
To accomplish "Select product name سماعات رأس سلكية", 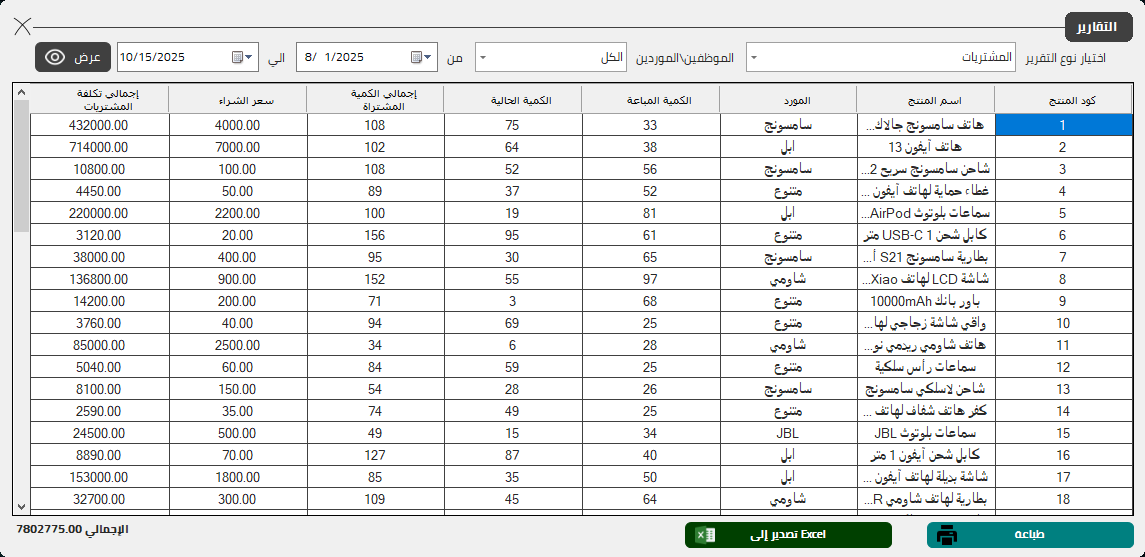I will pyautogui.click(x=925, y=367).
